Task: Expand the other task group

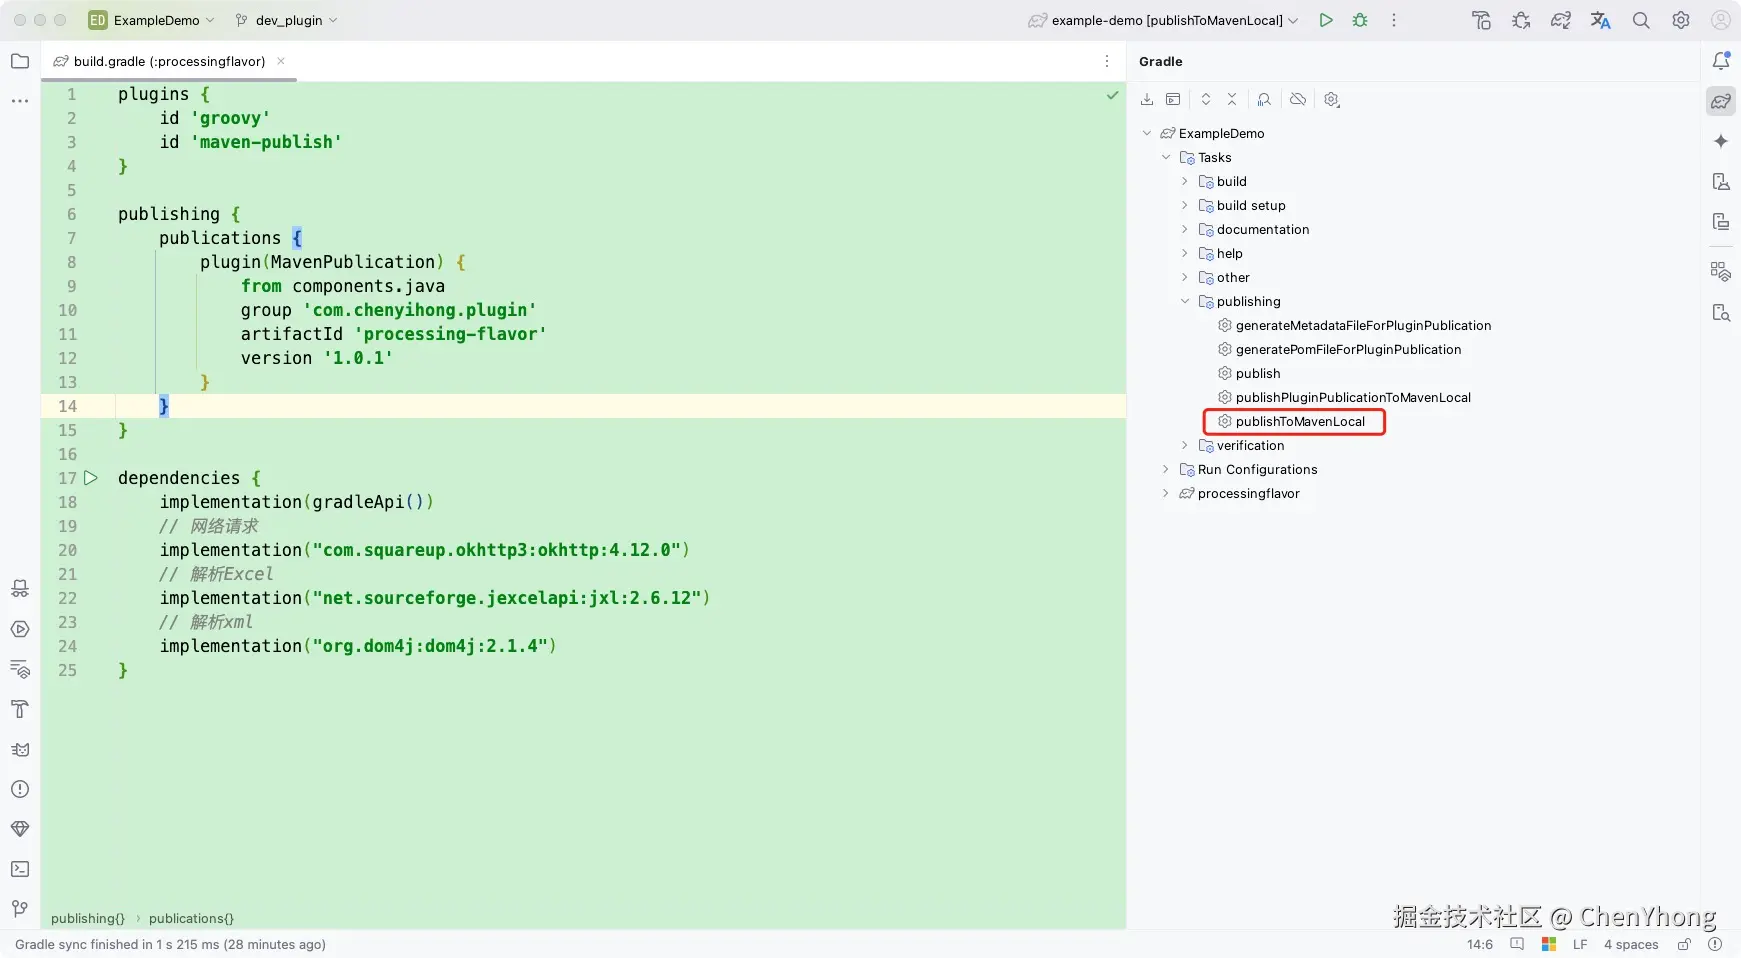Action: click(1185, 277)
